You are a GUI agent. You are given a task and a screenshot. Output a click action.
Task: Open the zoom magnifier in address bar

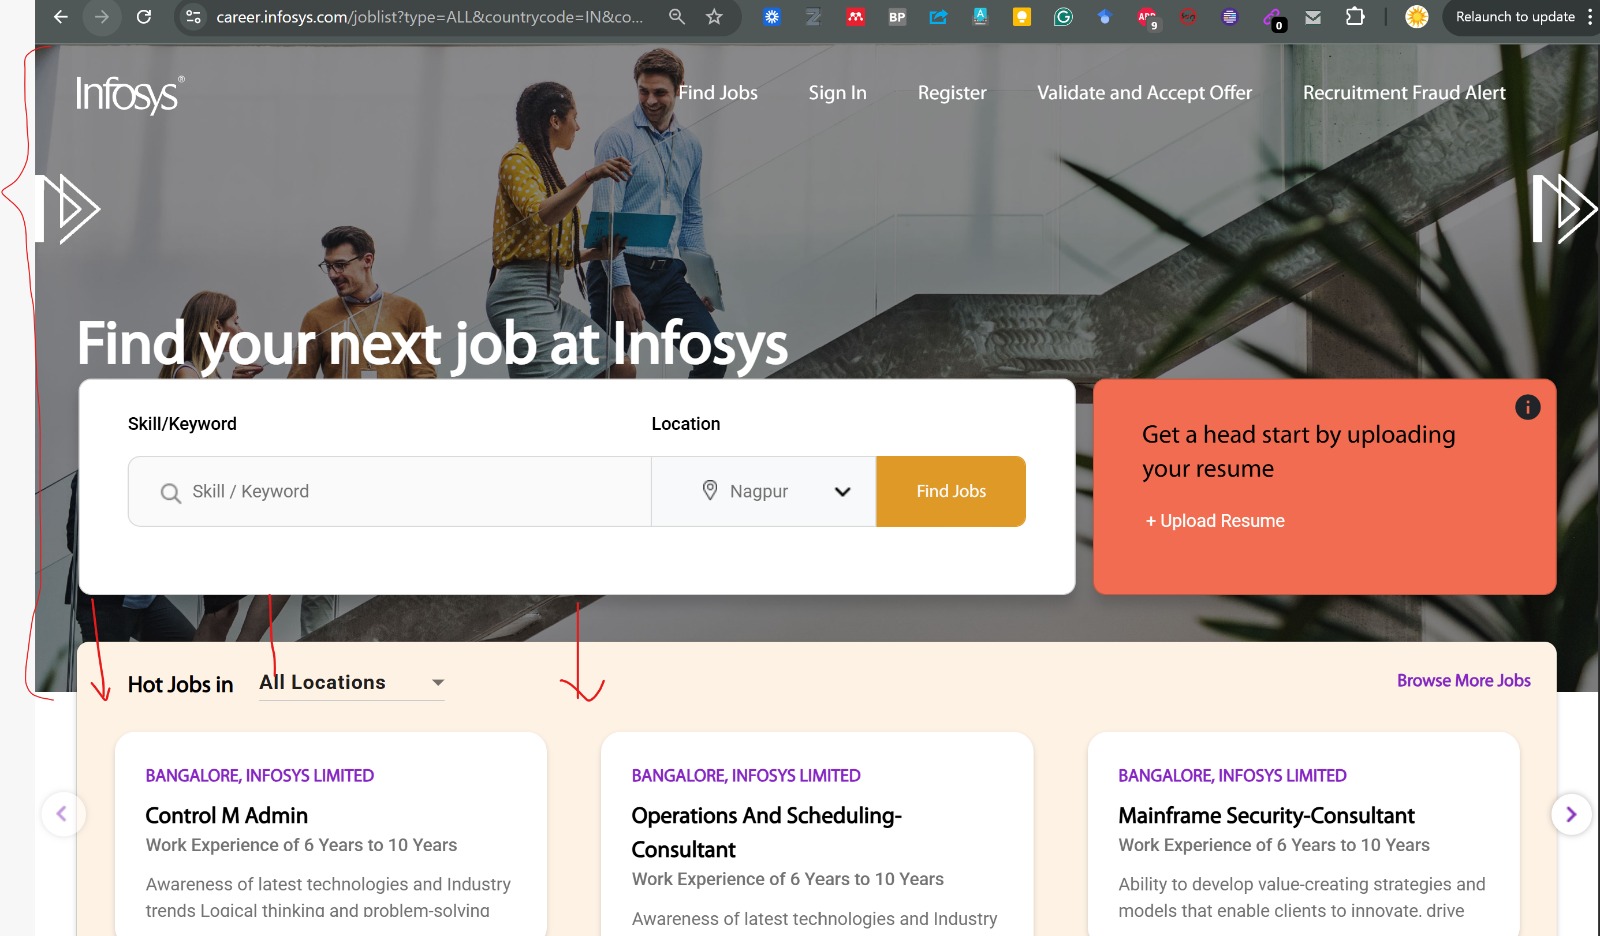[x=677, y=17]
